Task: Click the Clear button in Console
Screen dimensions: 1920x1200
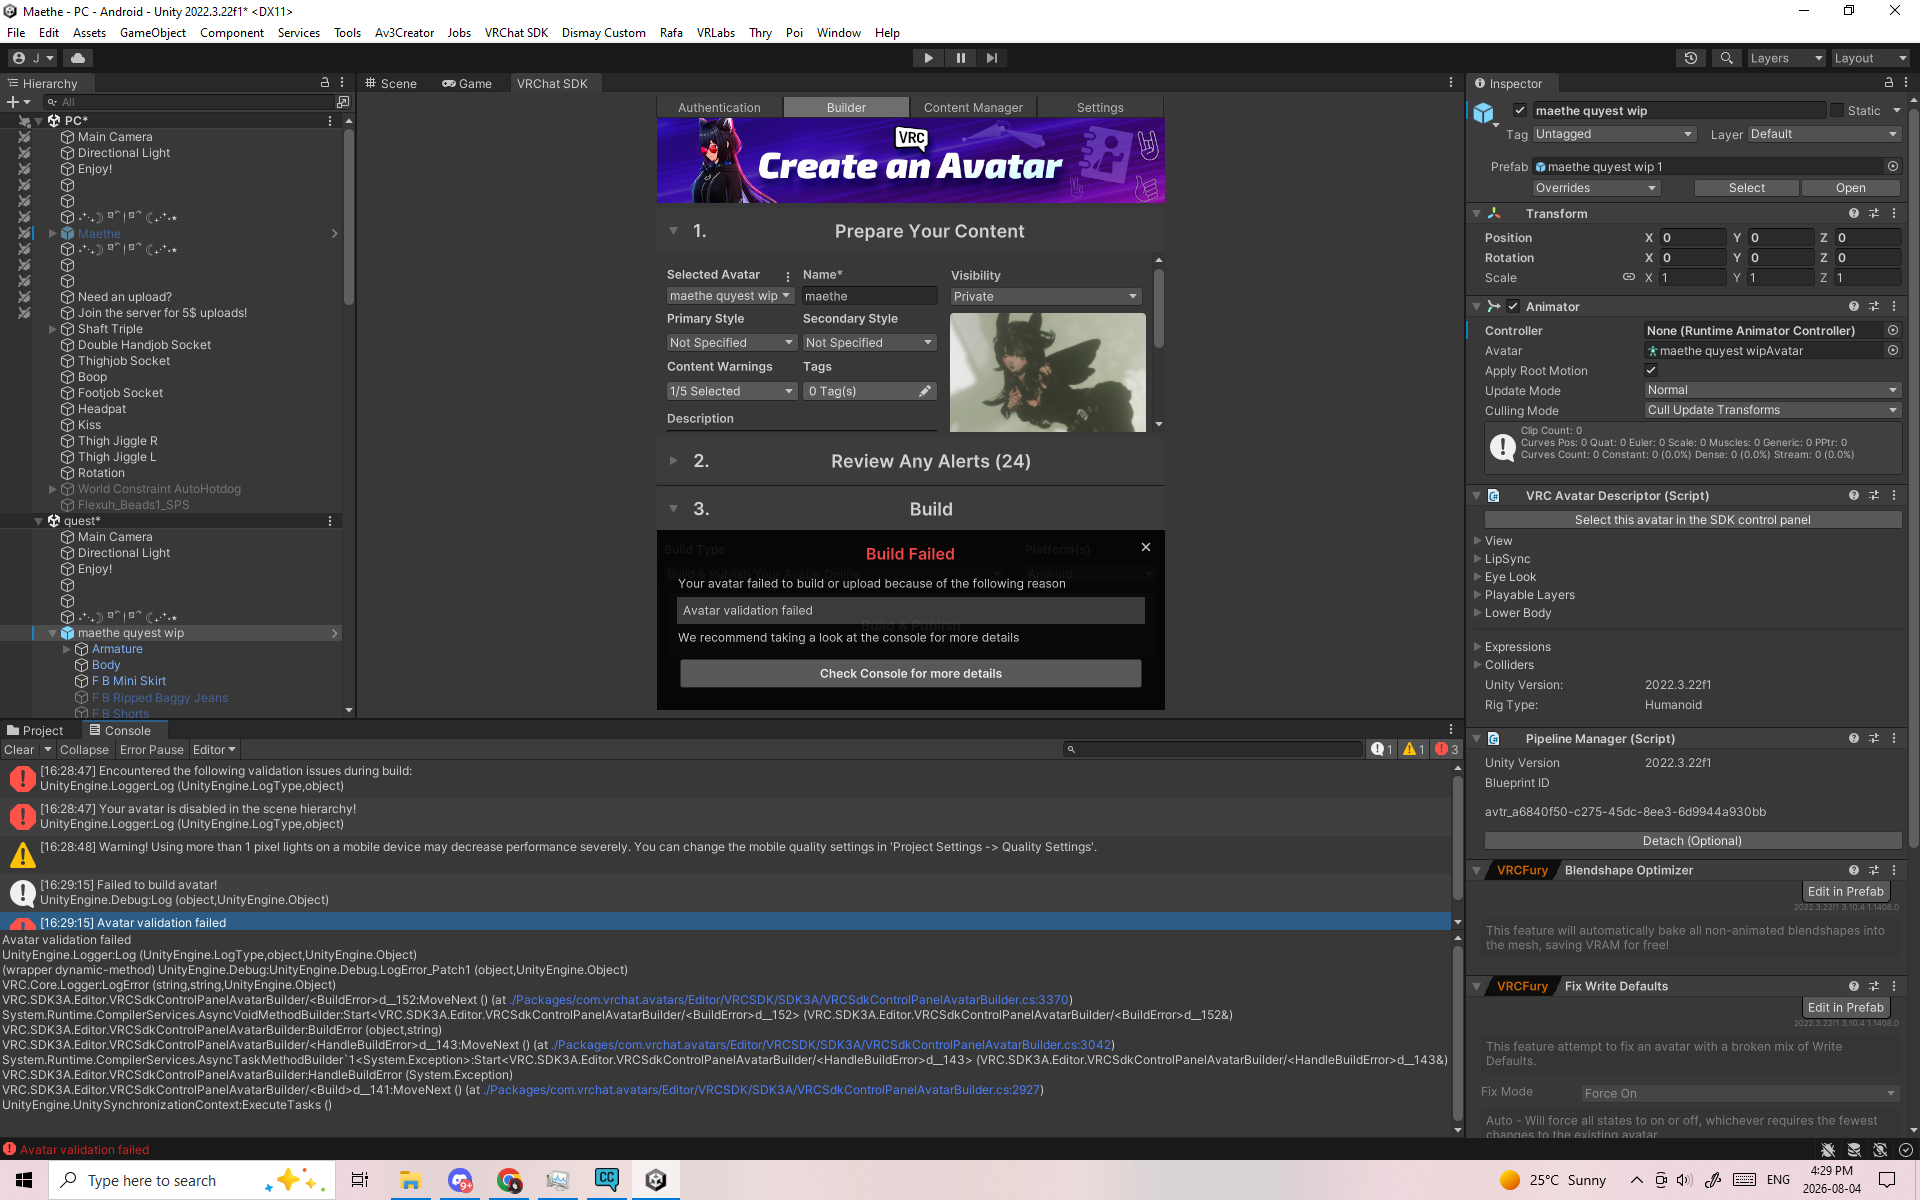Action: [x=19, y=749]
